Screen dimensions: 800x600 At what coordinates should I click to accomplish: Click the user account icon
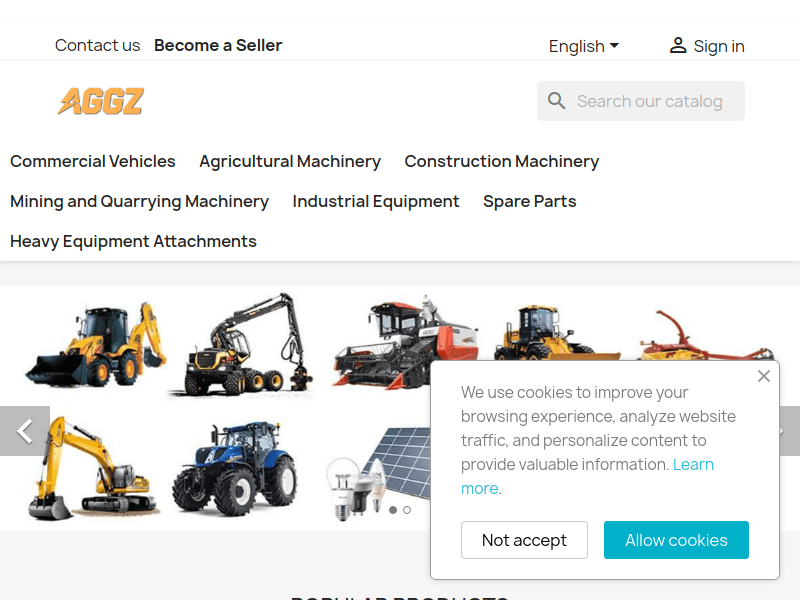click(678, 45)
